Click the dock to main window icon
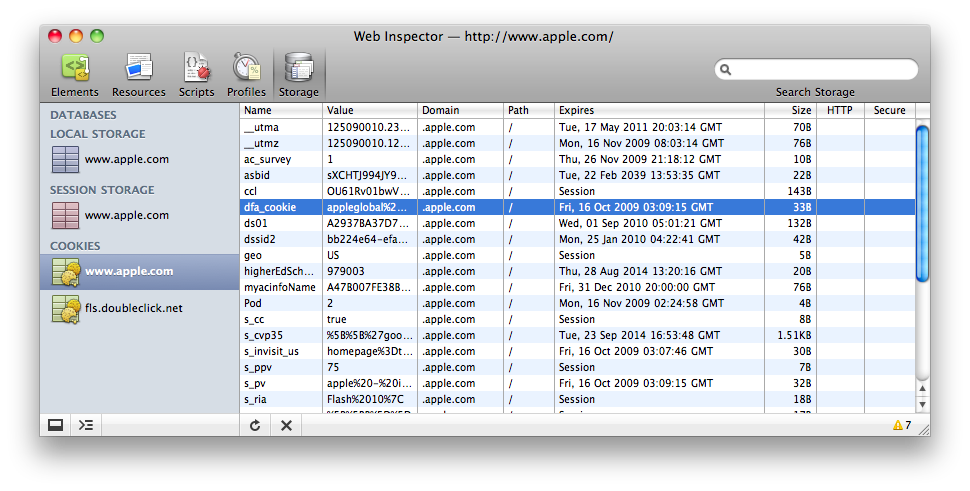 [x=56, y=425]
